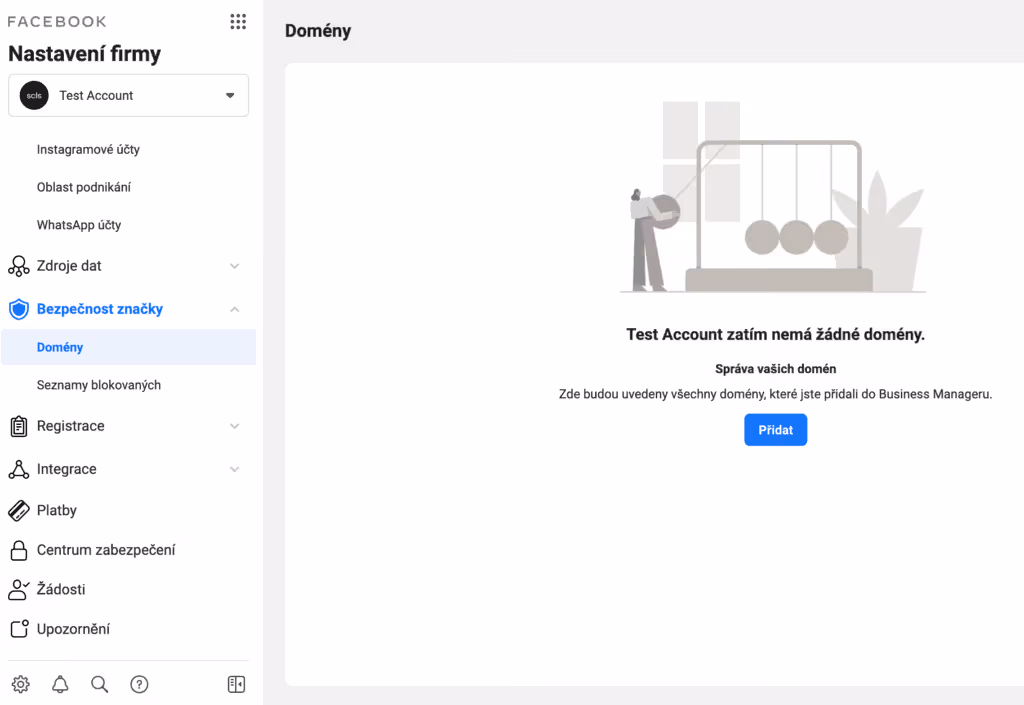The height and width of the screenshot is (705, 1024).
Task: Click the blue Přidat button
Action: tap(775, 429)
